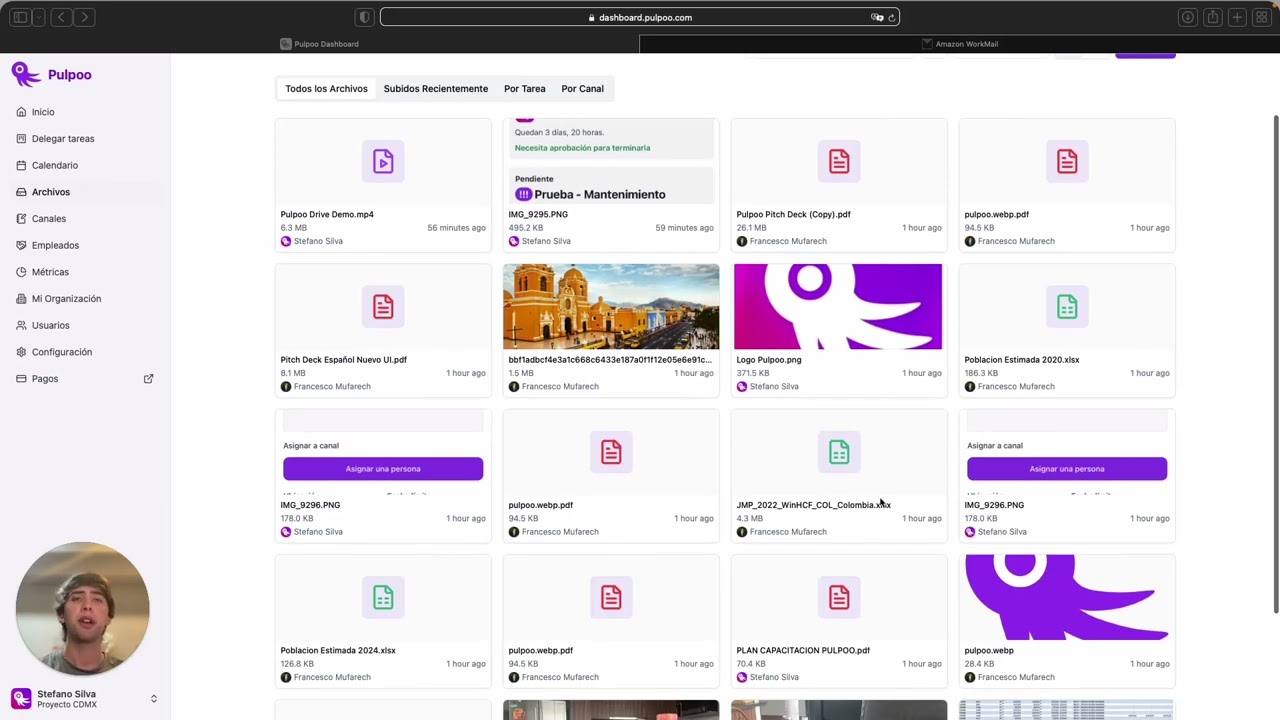Screen dimensions: 1280x720
Task: Open the Pitch Deck Español Nuevo UI.pdf icon
Action: click(x=383, y=307)
